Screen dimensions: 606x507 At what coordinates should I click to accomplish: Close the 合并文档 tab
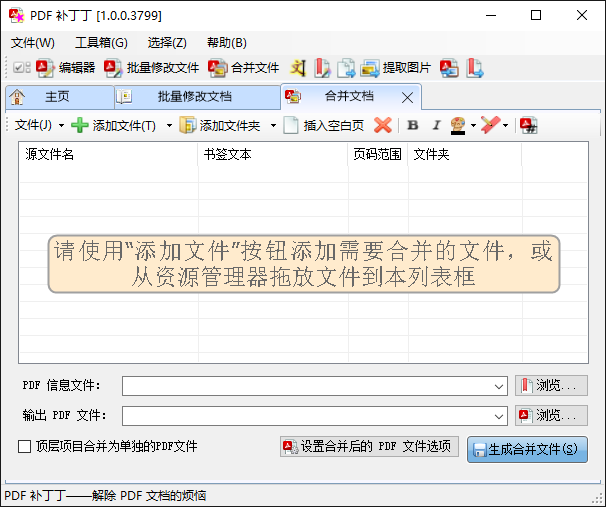click(407, 97)
